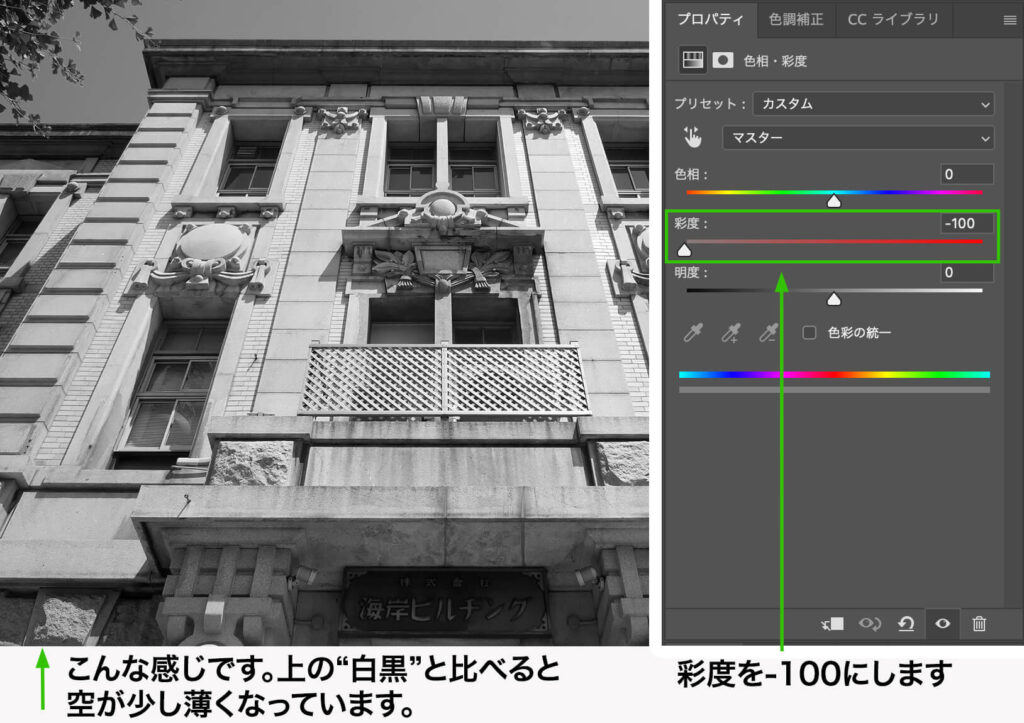Open the CC ライブラリ tab

(893, 20)
